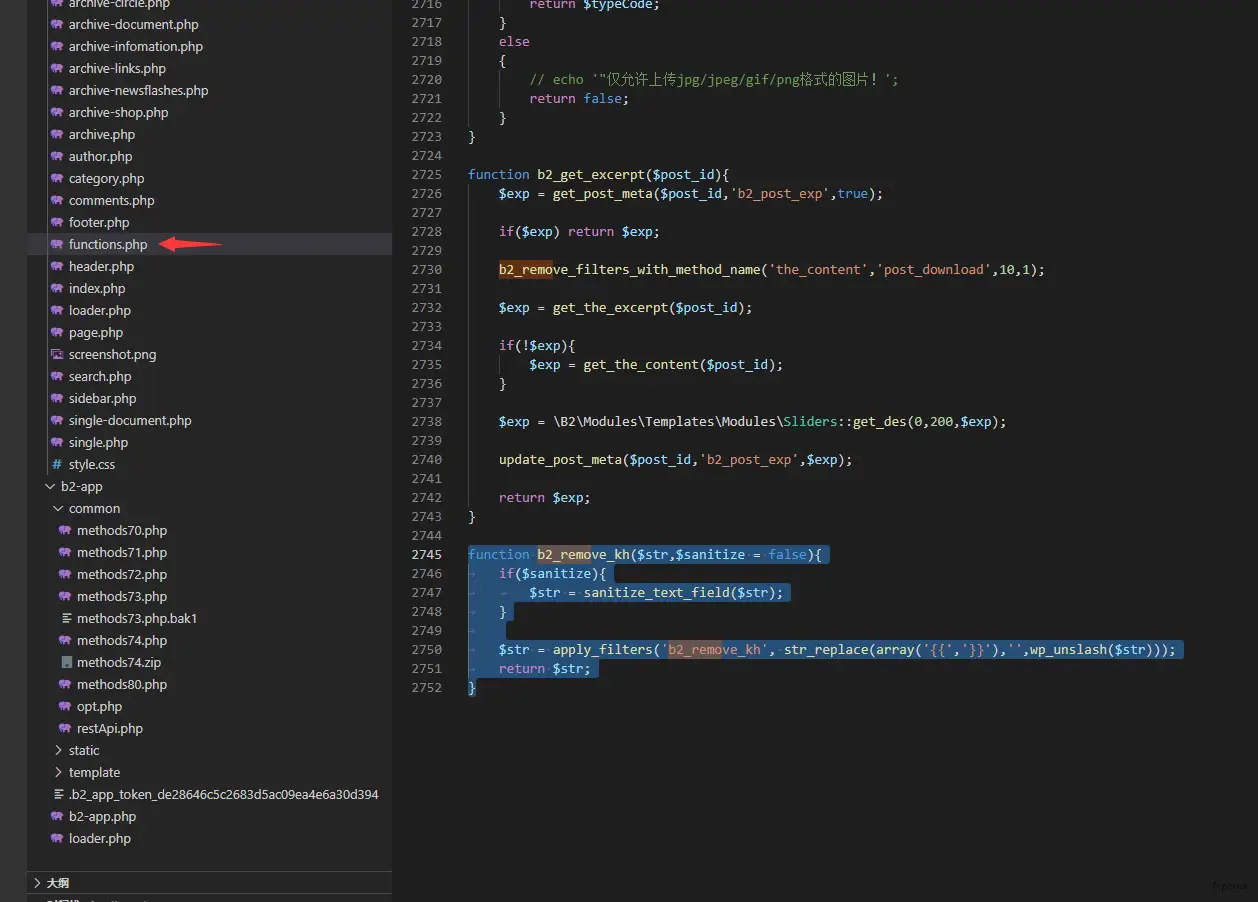Click get_the_content call on line 2735
This screenshot has height=902, width=1258.
641,364
